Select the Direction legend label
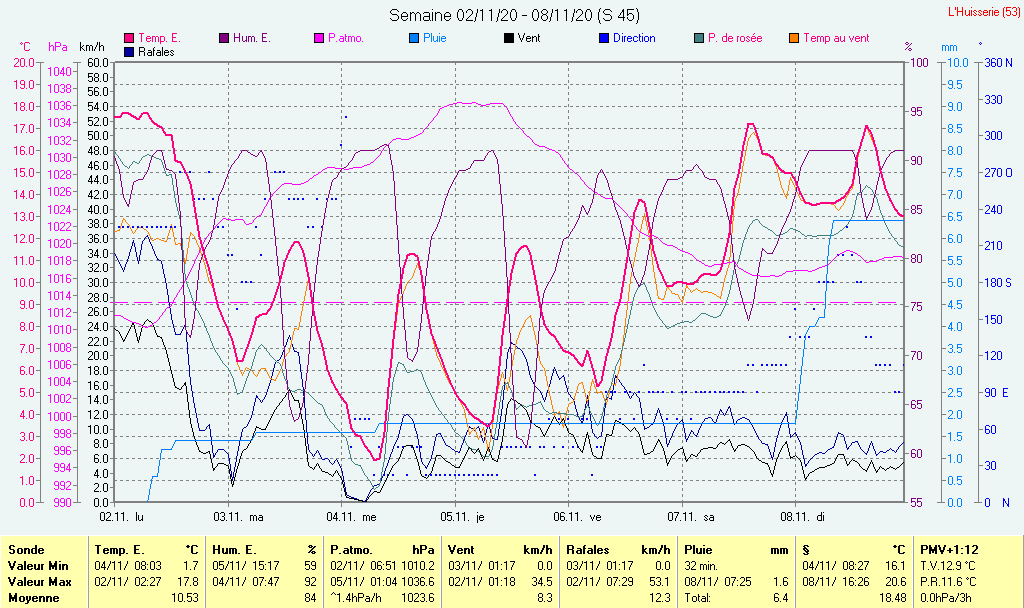Viewport: 1024px width, 608px height. pyautogui.click(x=634, y=39)
